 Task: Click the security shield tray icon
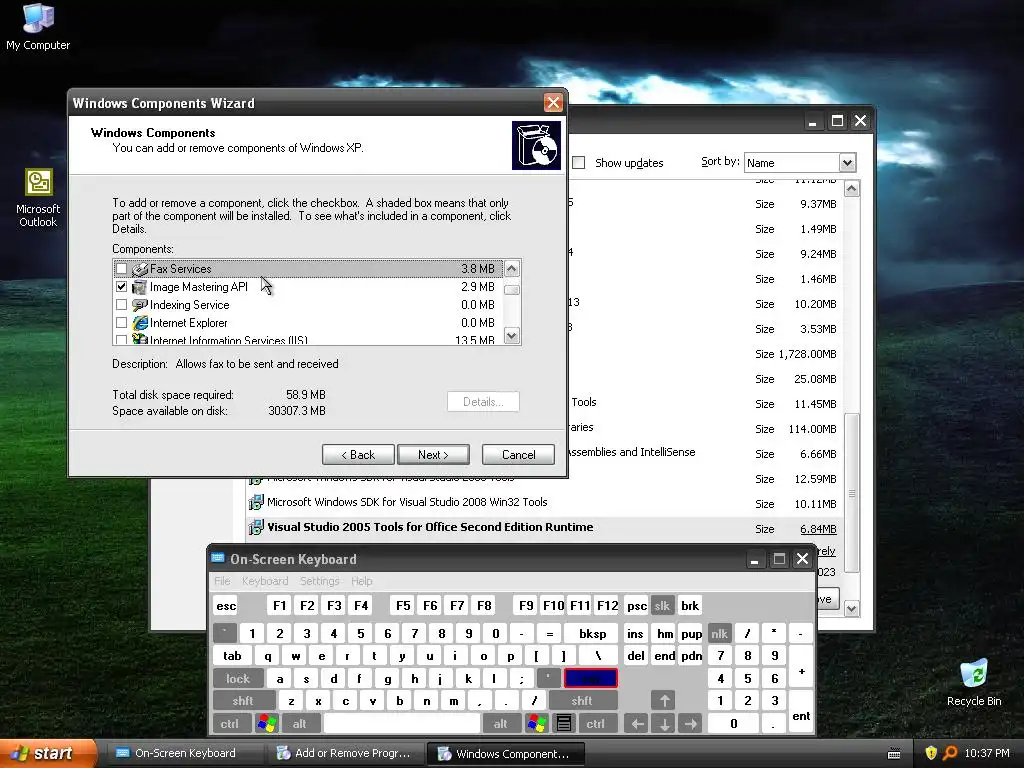(x=931, y=753)
